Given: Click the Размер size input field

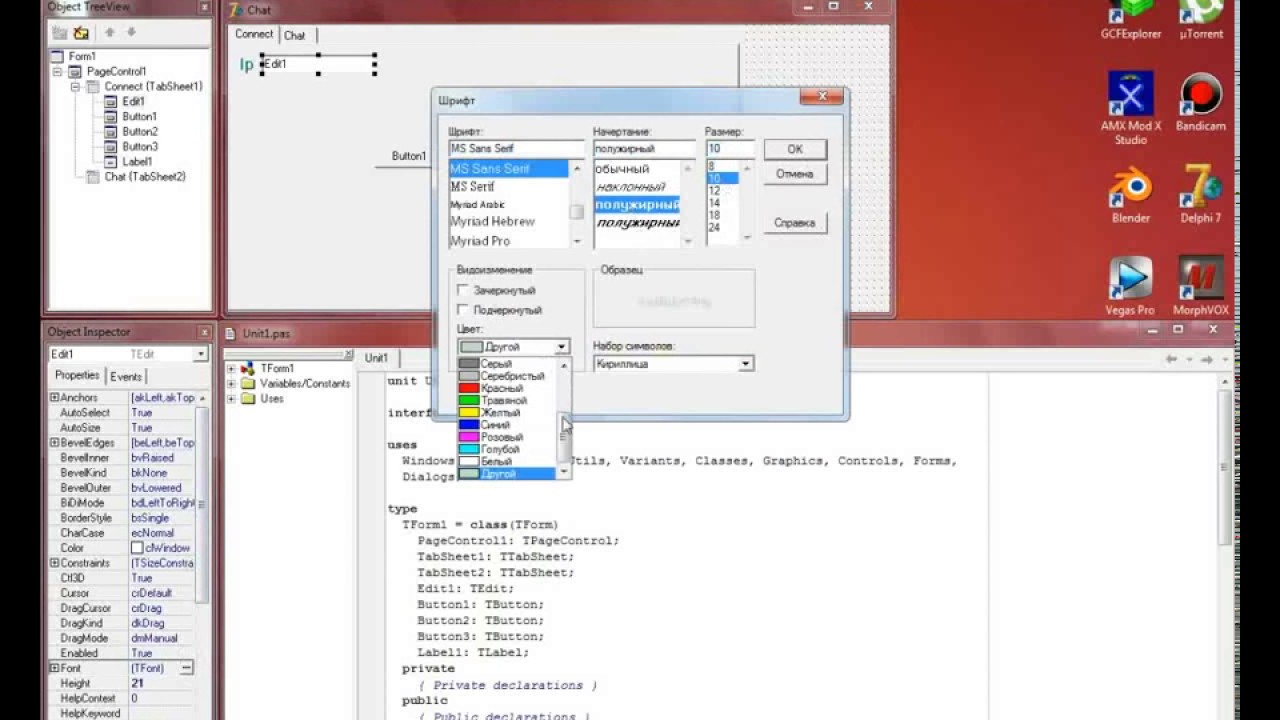Looking at the screenshot, I should (x=730, y=149).
